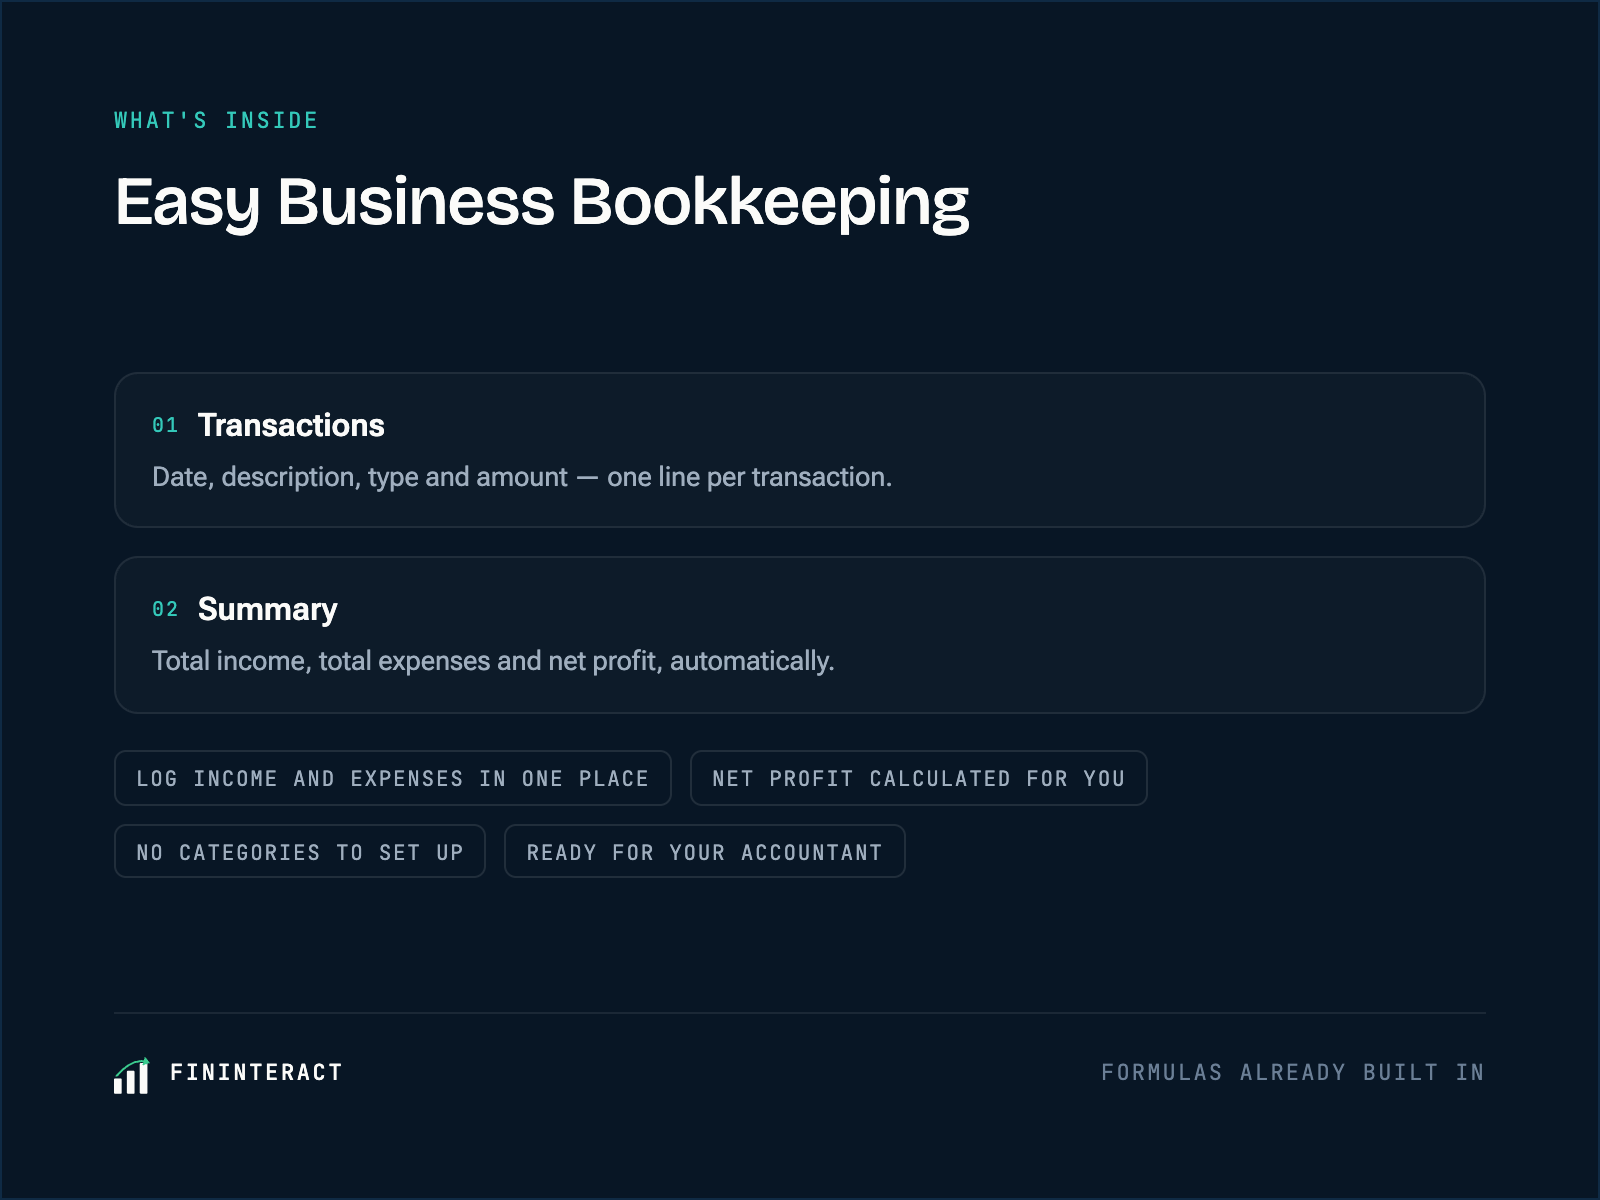Click the FININTERACT brand name text
This screenshot has width=1600, height=1200.
(x=256, y=1073)
